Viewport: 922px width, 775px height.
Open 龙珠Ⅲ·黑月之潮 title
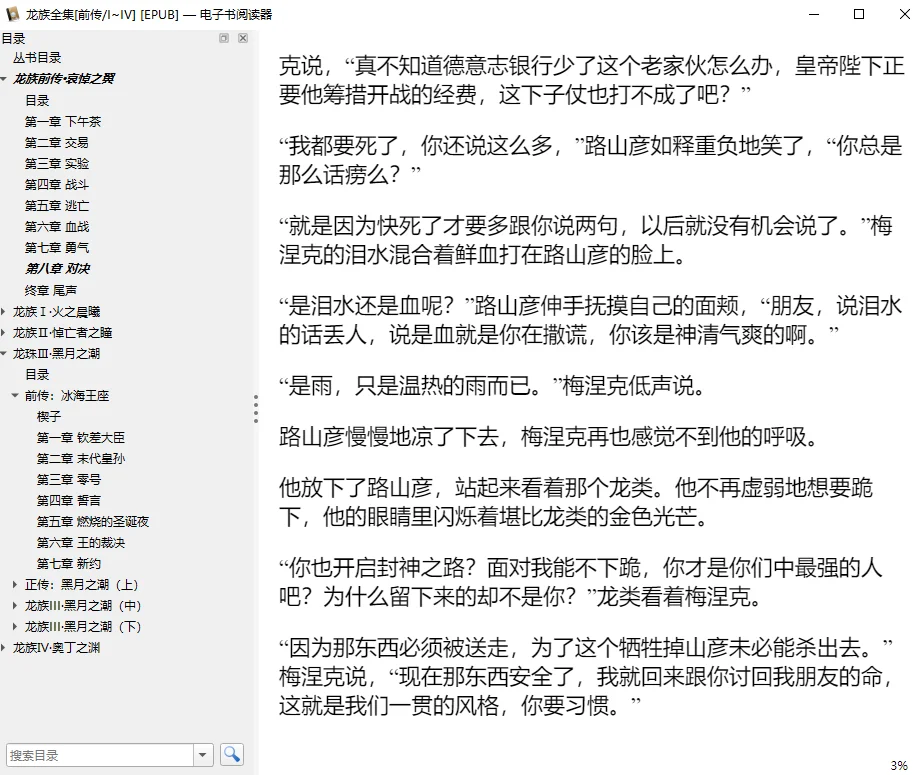pyautogui.click(x=56, y=354)
